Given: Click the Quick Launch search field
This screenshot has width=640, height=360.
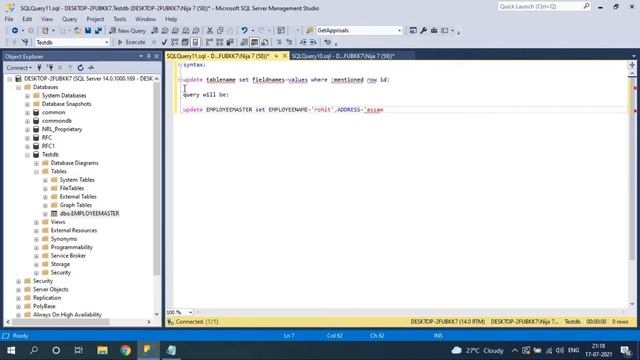Looking at the screenshot, I should click(x=544, y=7).
